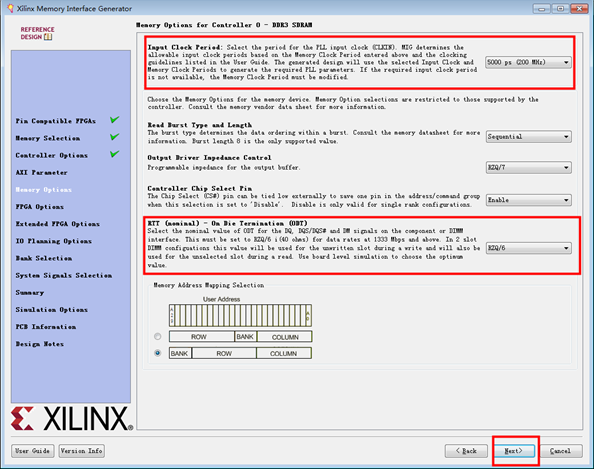
Task: Select BANK ROW COLUMN address mapping radio
Action: tap(157, 353)
